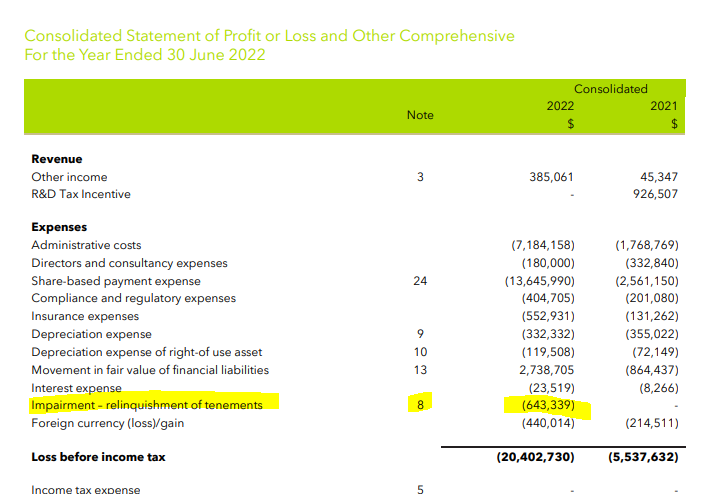The width and height of the screenshot is (710, 494).
Task: Click the statement title heading text
Action: click(269, 36)
